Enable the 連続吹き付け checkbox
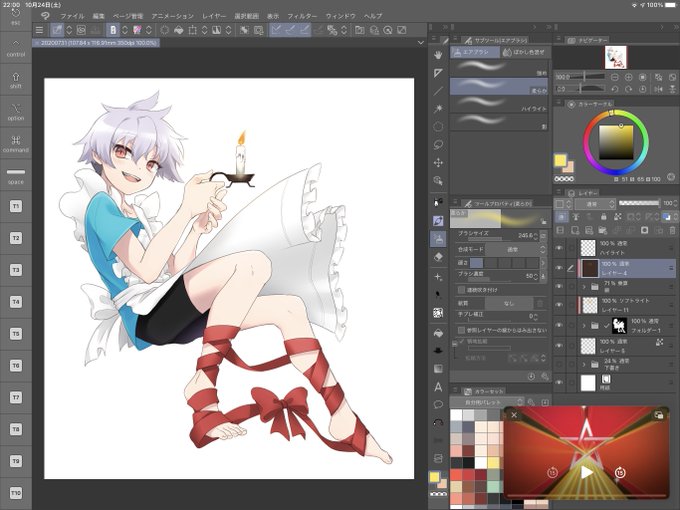Screen dimensions: 680x510 (x=461, y=289)
